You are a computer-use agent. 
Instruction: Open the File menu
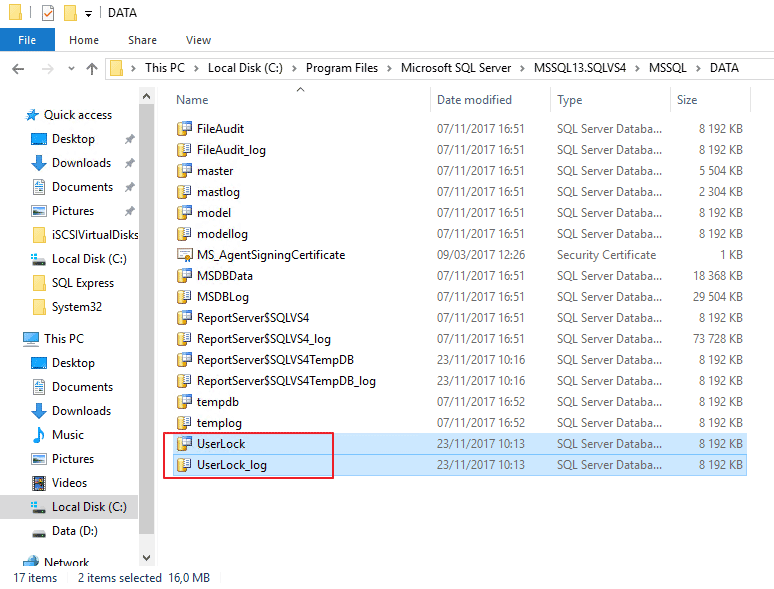pyautogui.click(x=27, y=40)
